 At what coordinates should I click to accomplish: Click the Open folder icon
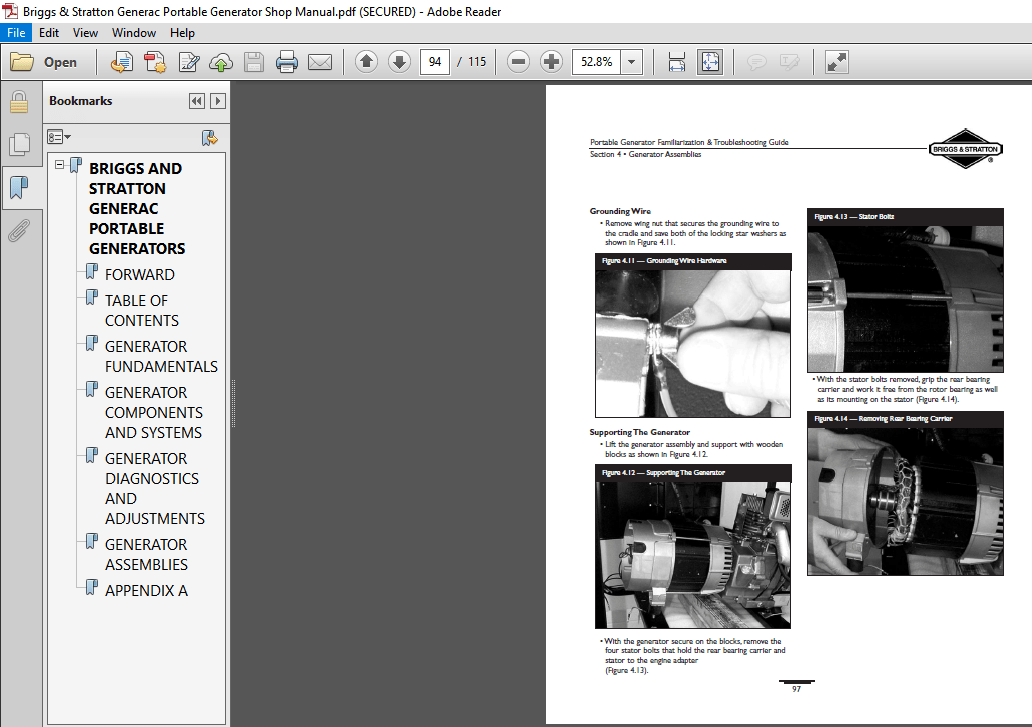[x=22, y=62]
